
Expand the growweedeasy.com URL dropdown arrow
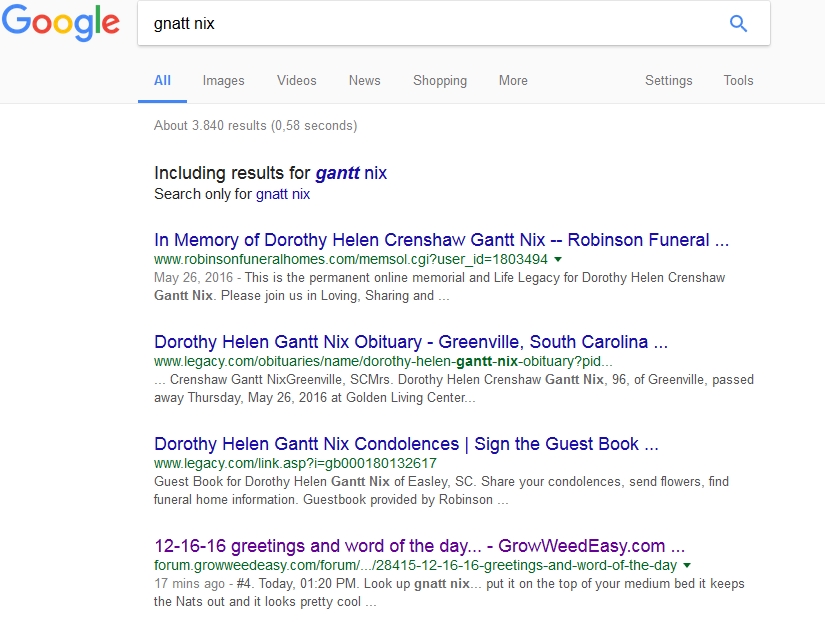click(x=687, y=566)
